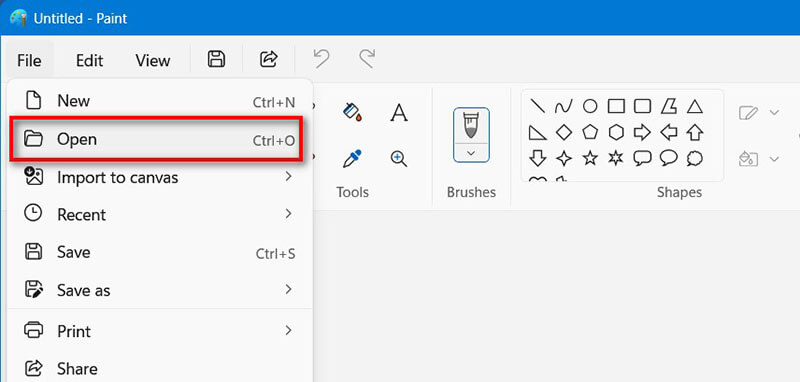This screenshot has height=382, width=800.
Task: Choose the Pentagon shape
Action: point(590,133)
